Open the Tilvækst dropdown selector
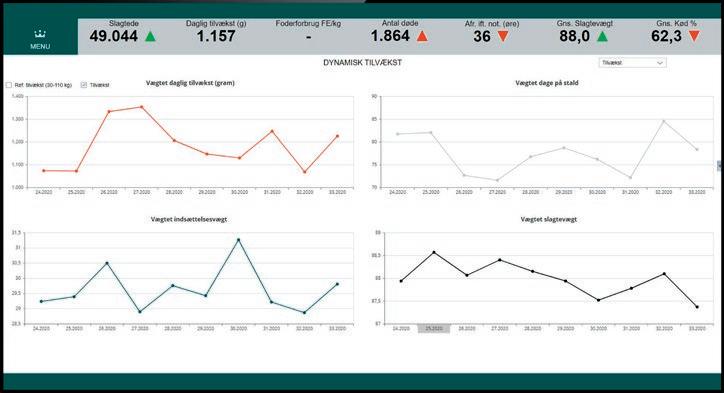724x393 pixels. tap(632, 63)
